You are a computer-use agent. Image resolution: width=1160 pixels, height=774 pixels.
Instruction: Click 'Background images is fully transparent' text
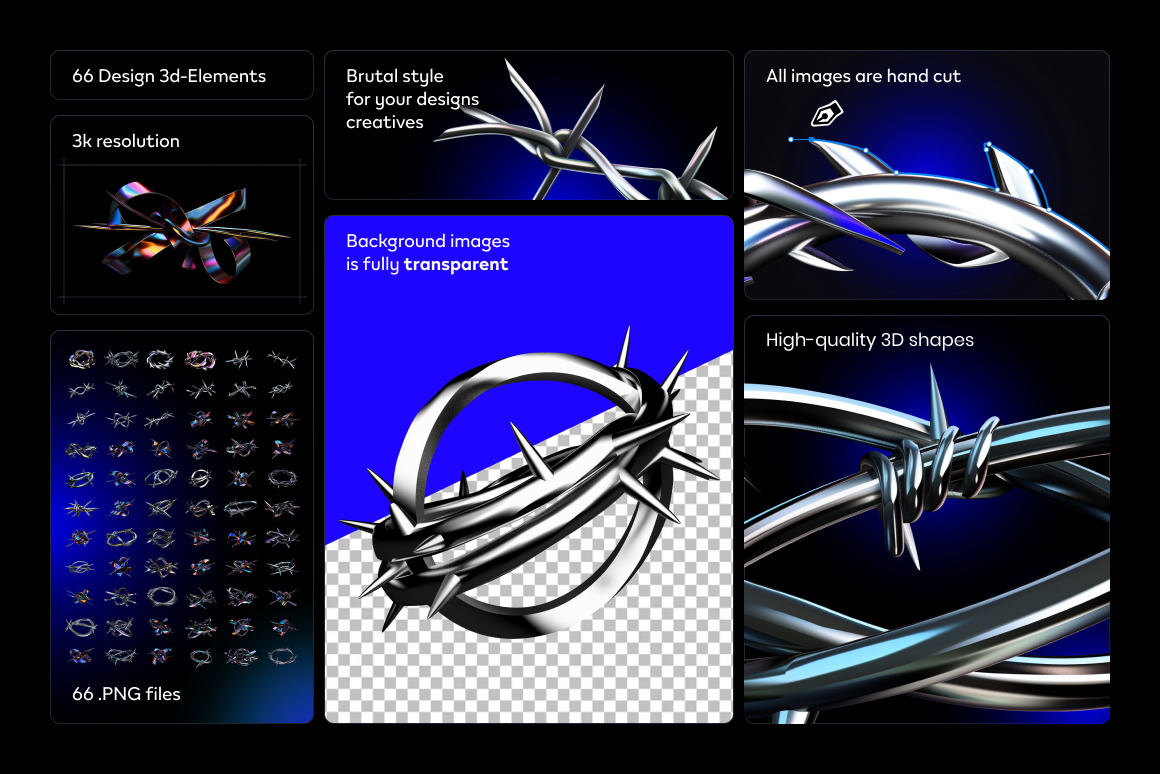tap(427, 253)
